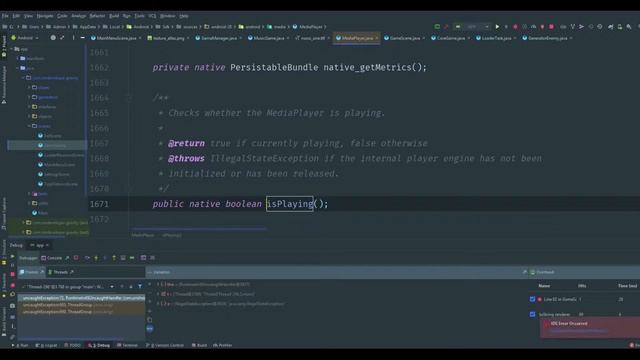640x360 pixels.
Task: Open the IDE Error Occurred notification
Action: [590, 328]
